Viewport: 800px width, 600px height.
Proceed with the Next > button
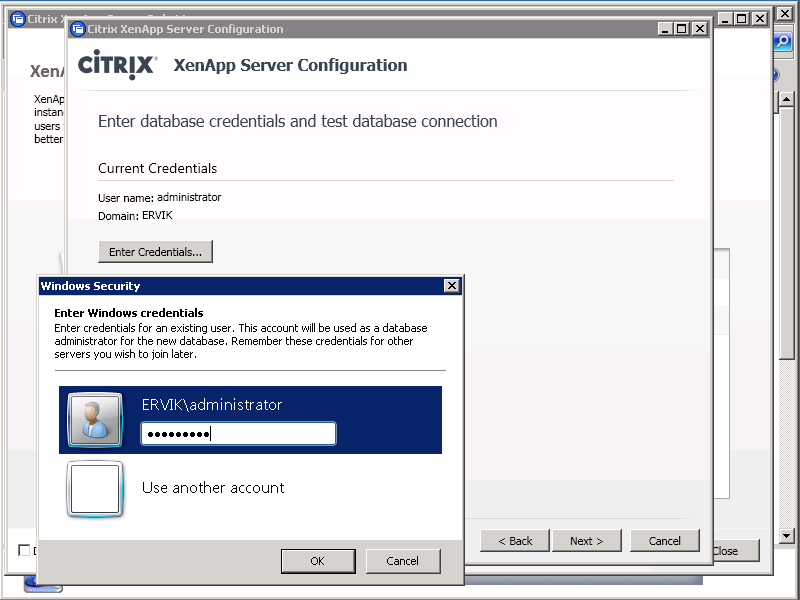tap(586, 541)
